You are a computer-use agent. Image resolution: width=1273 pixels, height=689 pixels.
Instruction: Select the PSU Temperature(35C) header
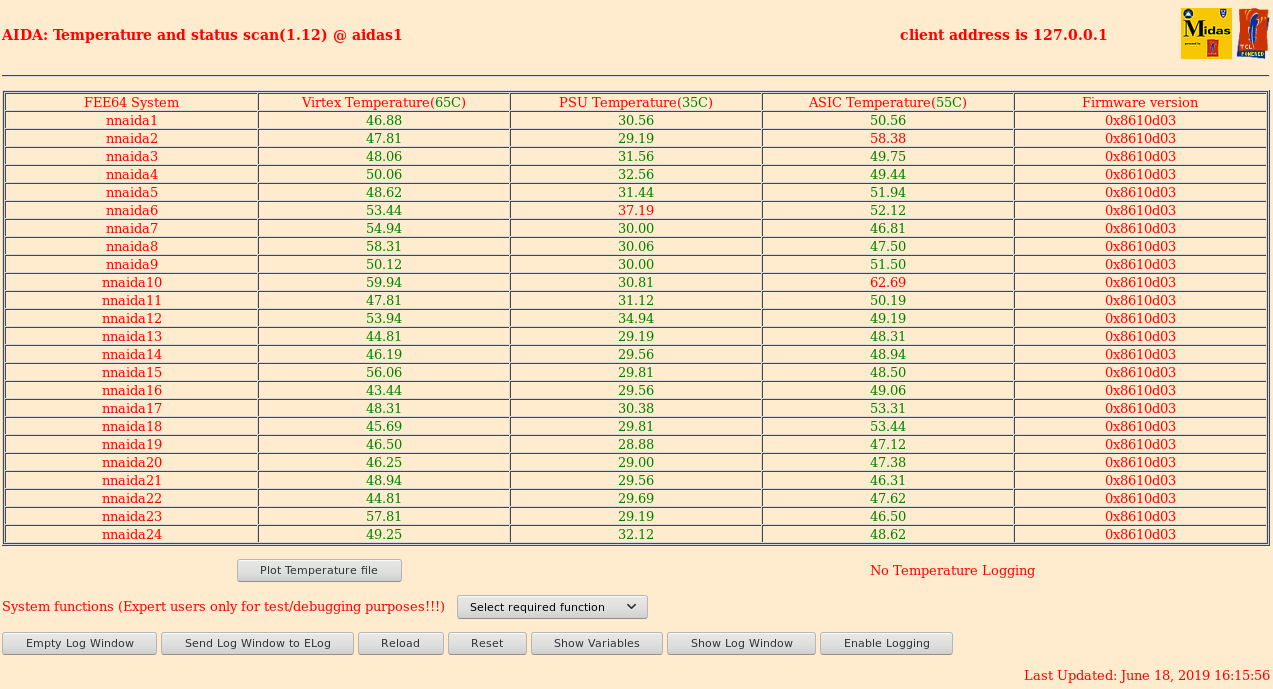tap(636, 102)
